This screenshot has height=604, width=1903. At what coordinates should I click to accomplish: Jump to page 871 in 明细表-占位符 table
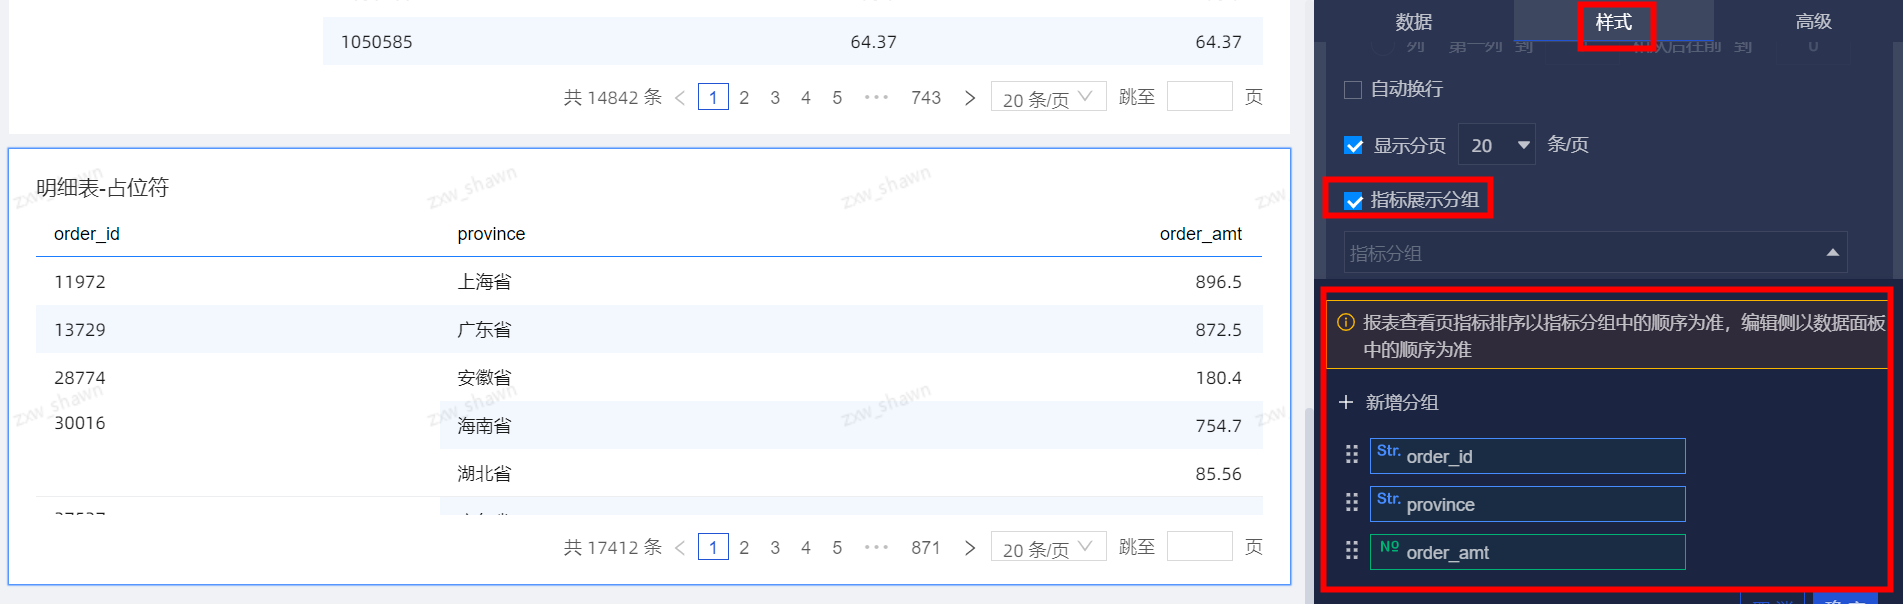point(925,548)
